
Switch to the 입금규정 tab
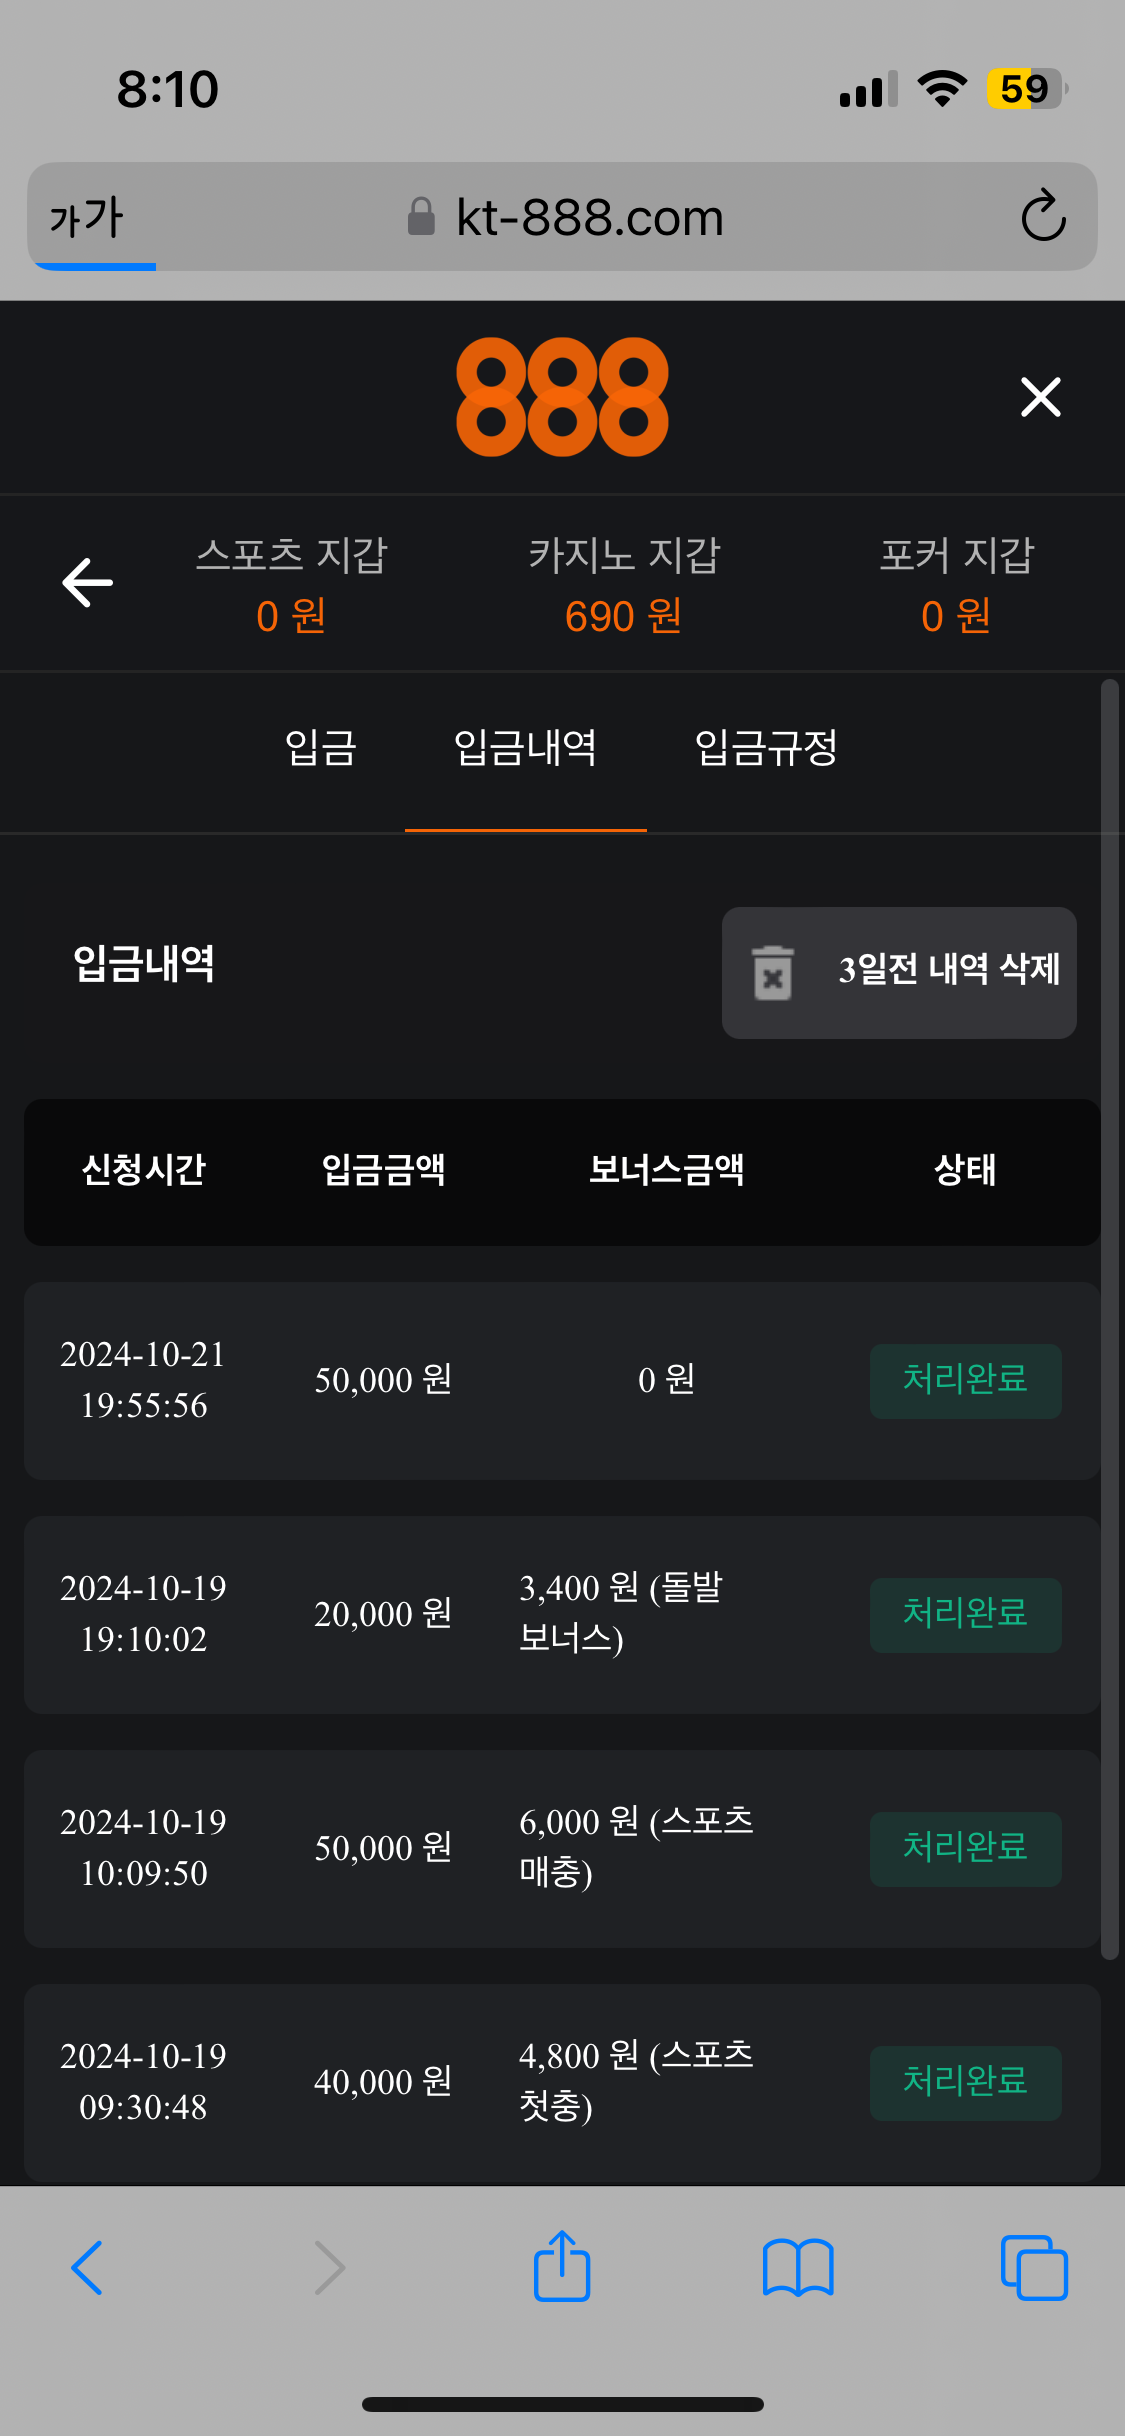tap(766, 748)
